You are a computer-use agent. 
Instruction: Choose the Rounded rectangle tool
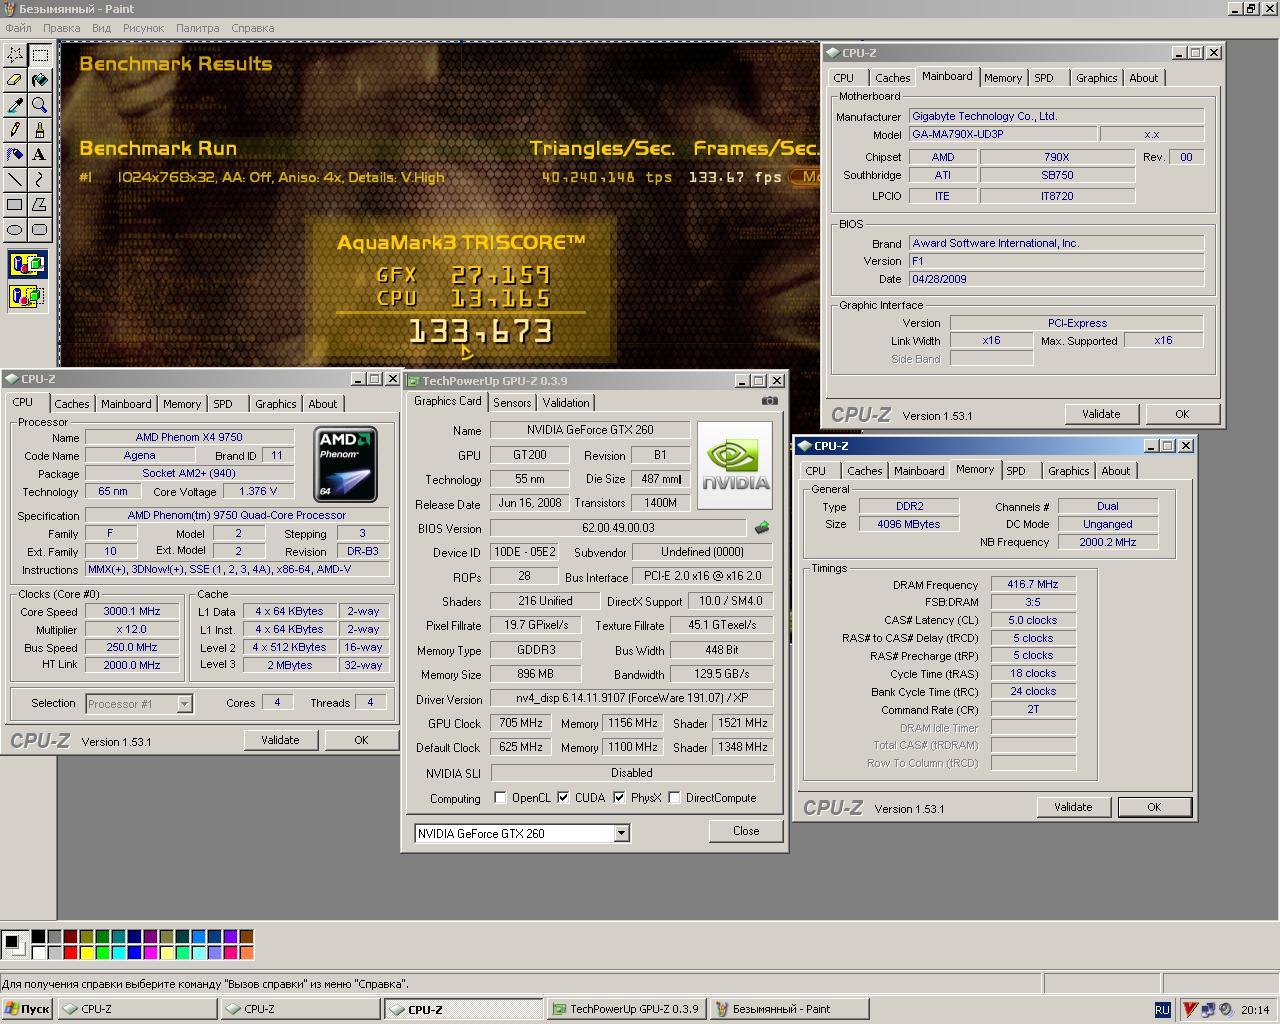coord(40,230)
